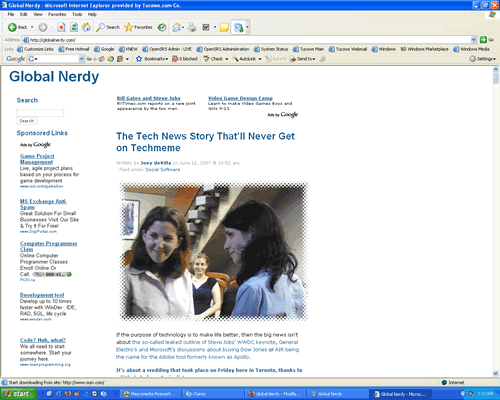Viewport: 500px width, 400px height.
Task: Click the vertical scrollbar thumb
Action: pos(496,78)
